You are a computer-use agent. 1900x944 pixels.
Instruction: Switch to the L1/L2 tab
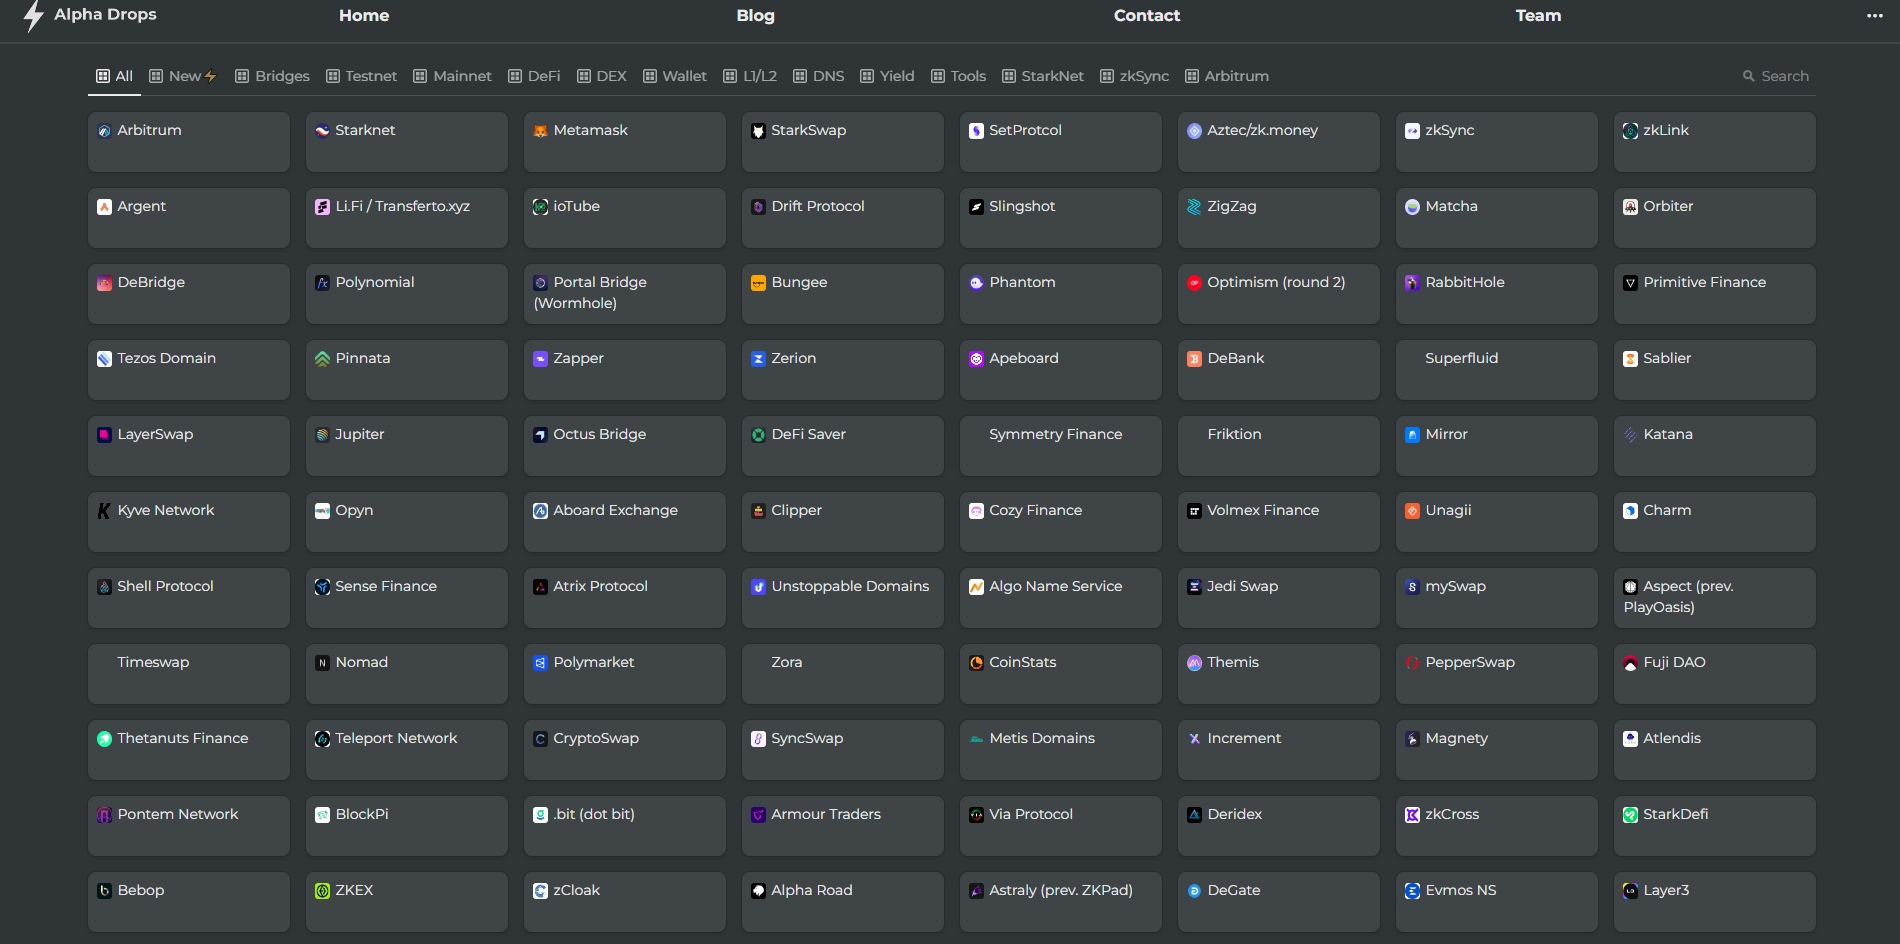point(750,76)
